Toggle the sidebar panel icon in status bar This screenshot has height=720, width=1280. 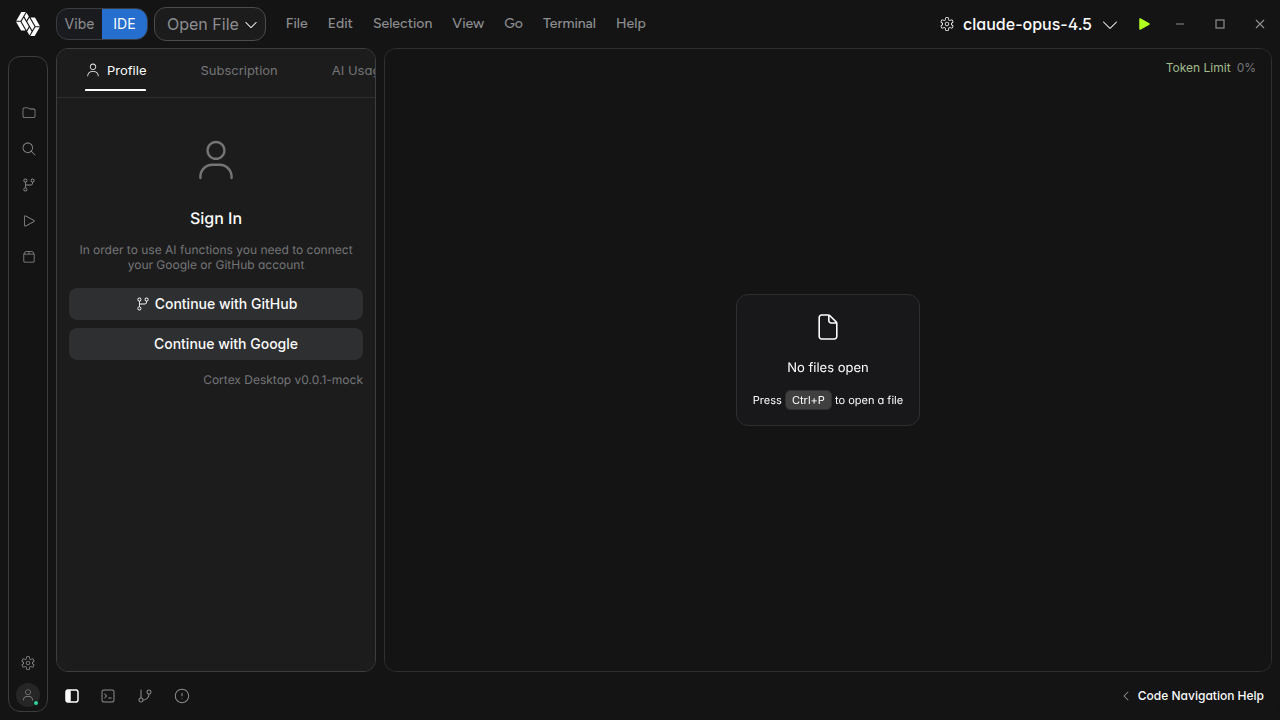72,696
